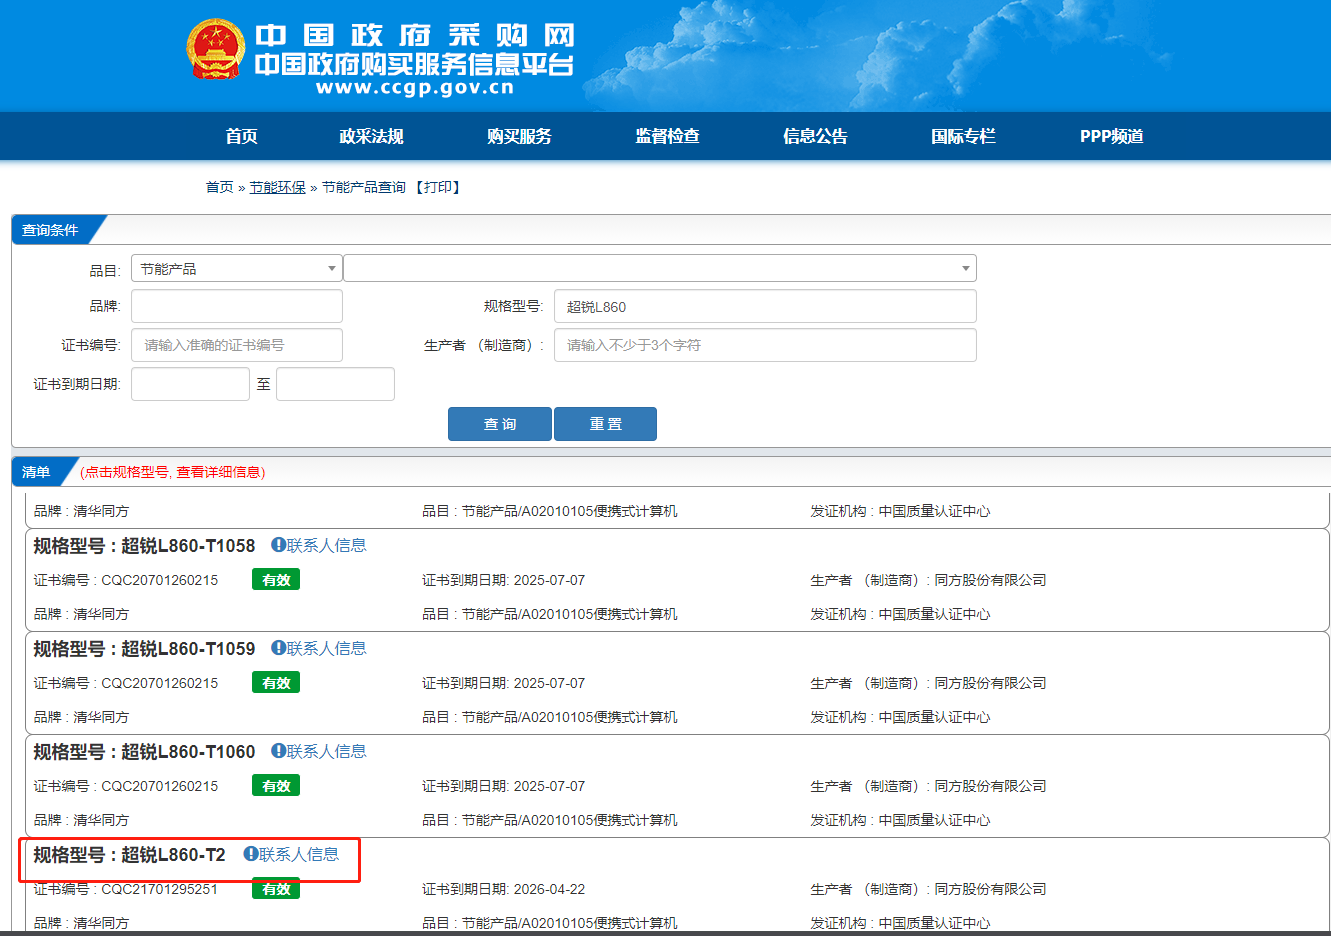The width and height of the screenshot is (1331, 936).
Task: Click 有效 badge in the 超锐L860-T1060 row
Action: click(x=276, y=786)
